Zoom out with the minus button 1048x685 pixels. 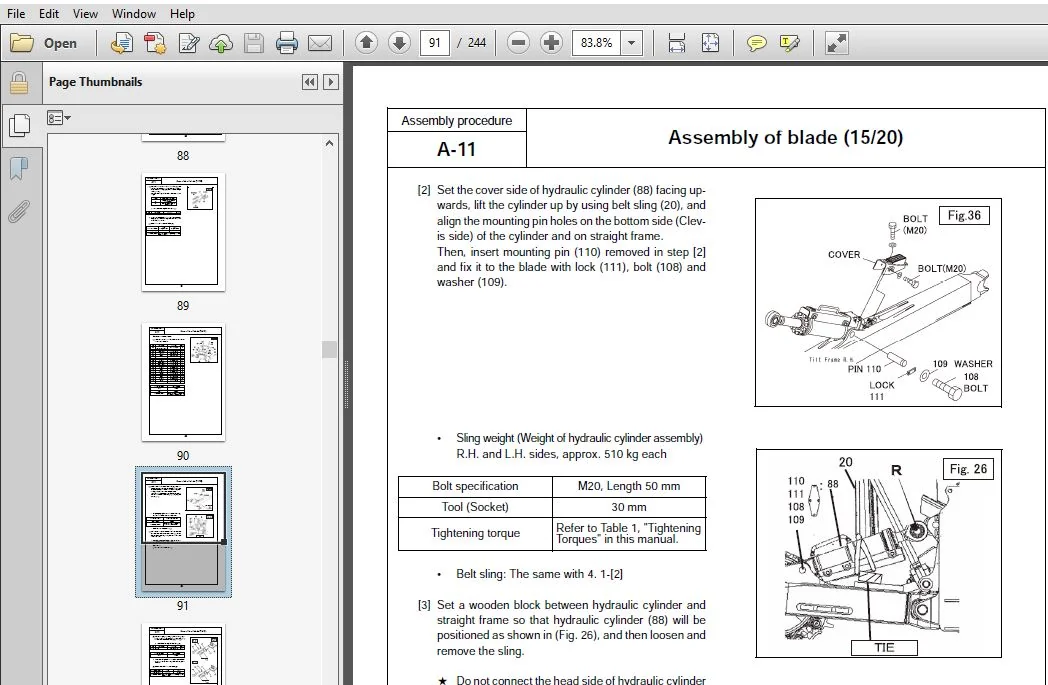tap(518, 43)
